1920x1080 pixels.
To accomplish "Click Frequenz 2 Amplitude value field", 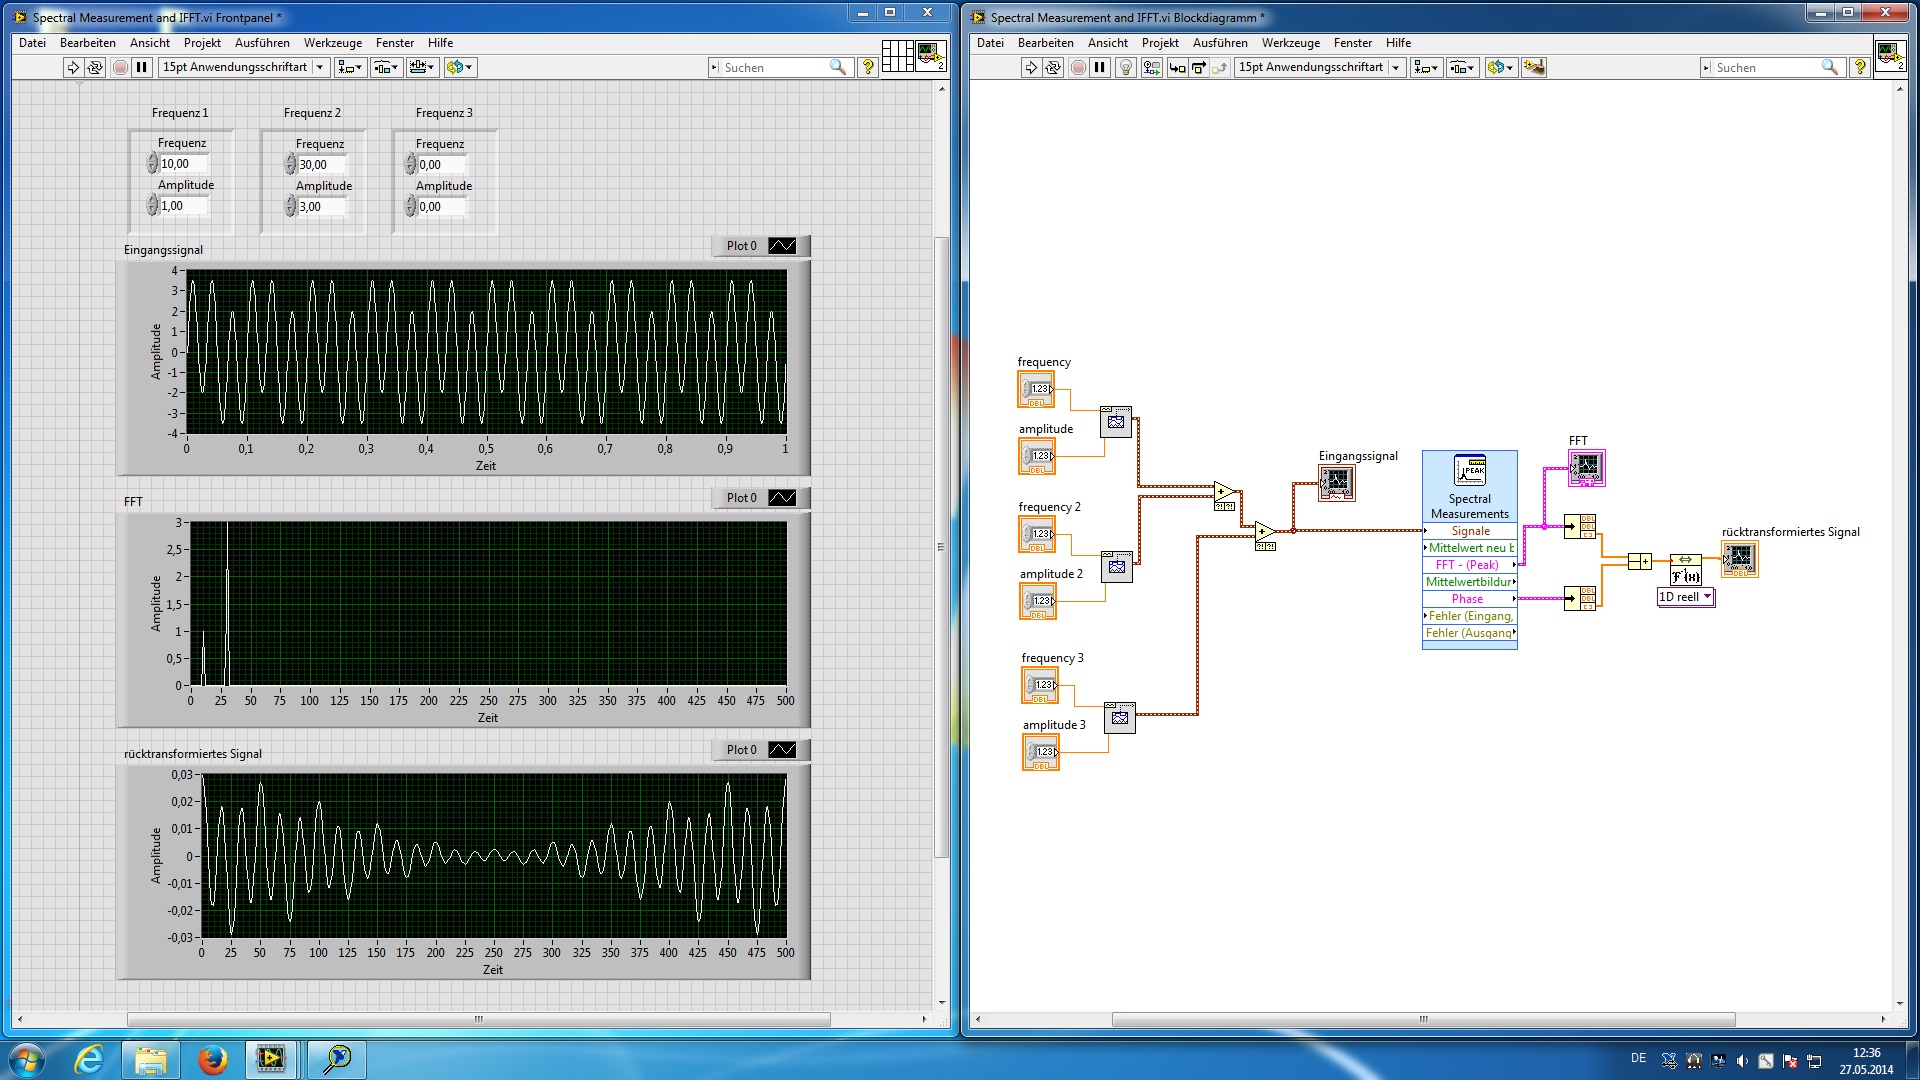I will tap(320, 207).
